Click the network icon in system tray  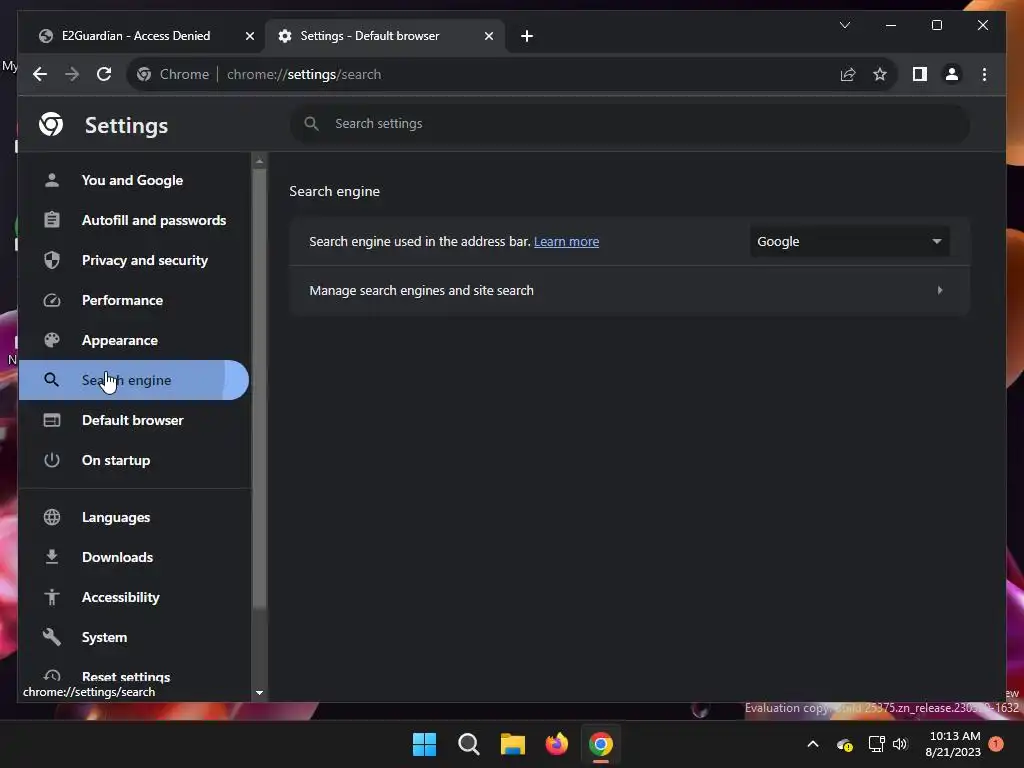point(876,744)
